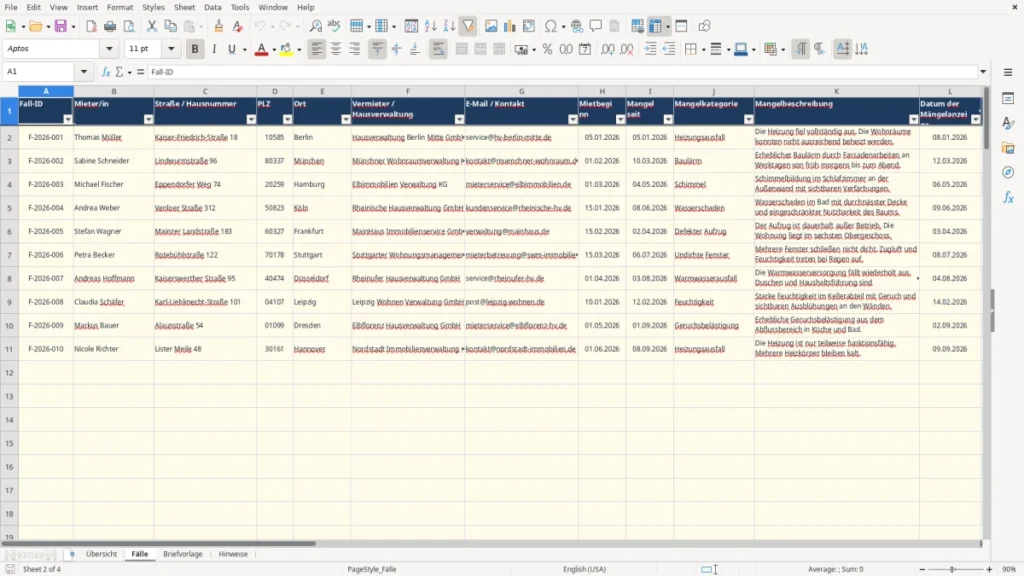1024x576 pixels.
Task: Open the Font Name dropdown arrow
Action: point(109,49)
